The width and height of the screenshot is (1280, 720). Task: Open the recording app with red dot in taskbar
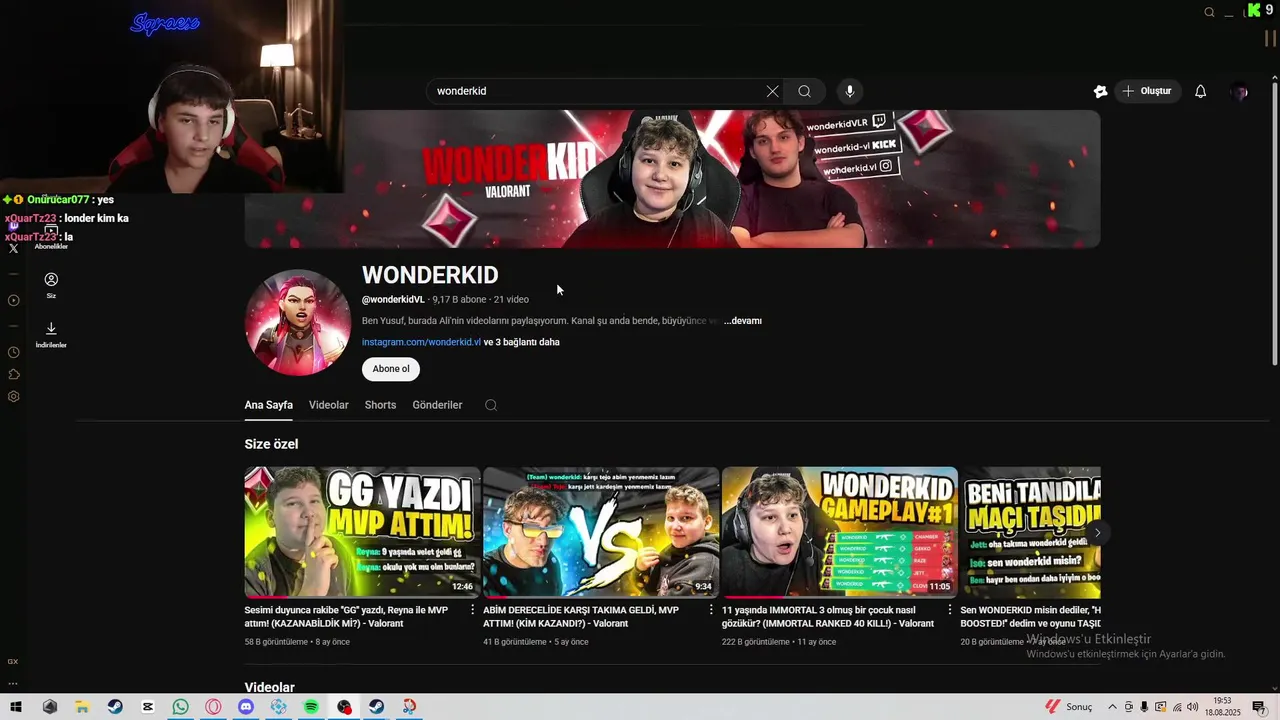(344, 707)
